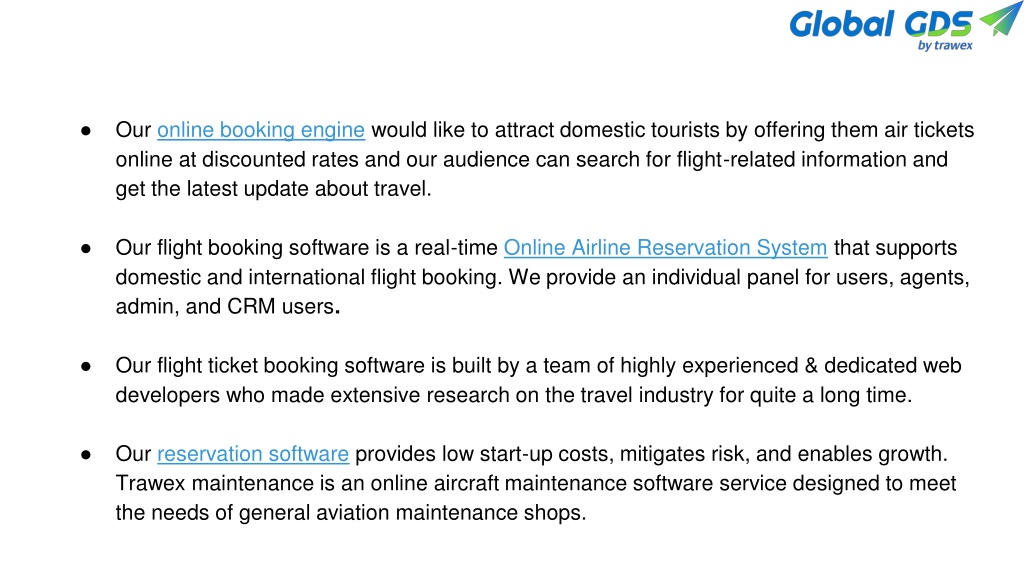Click the fourth bullet point marker
Image resolution: width=1024 pixels, height=576 pixels.
tap(86, 455)
